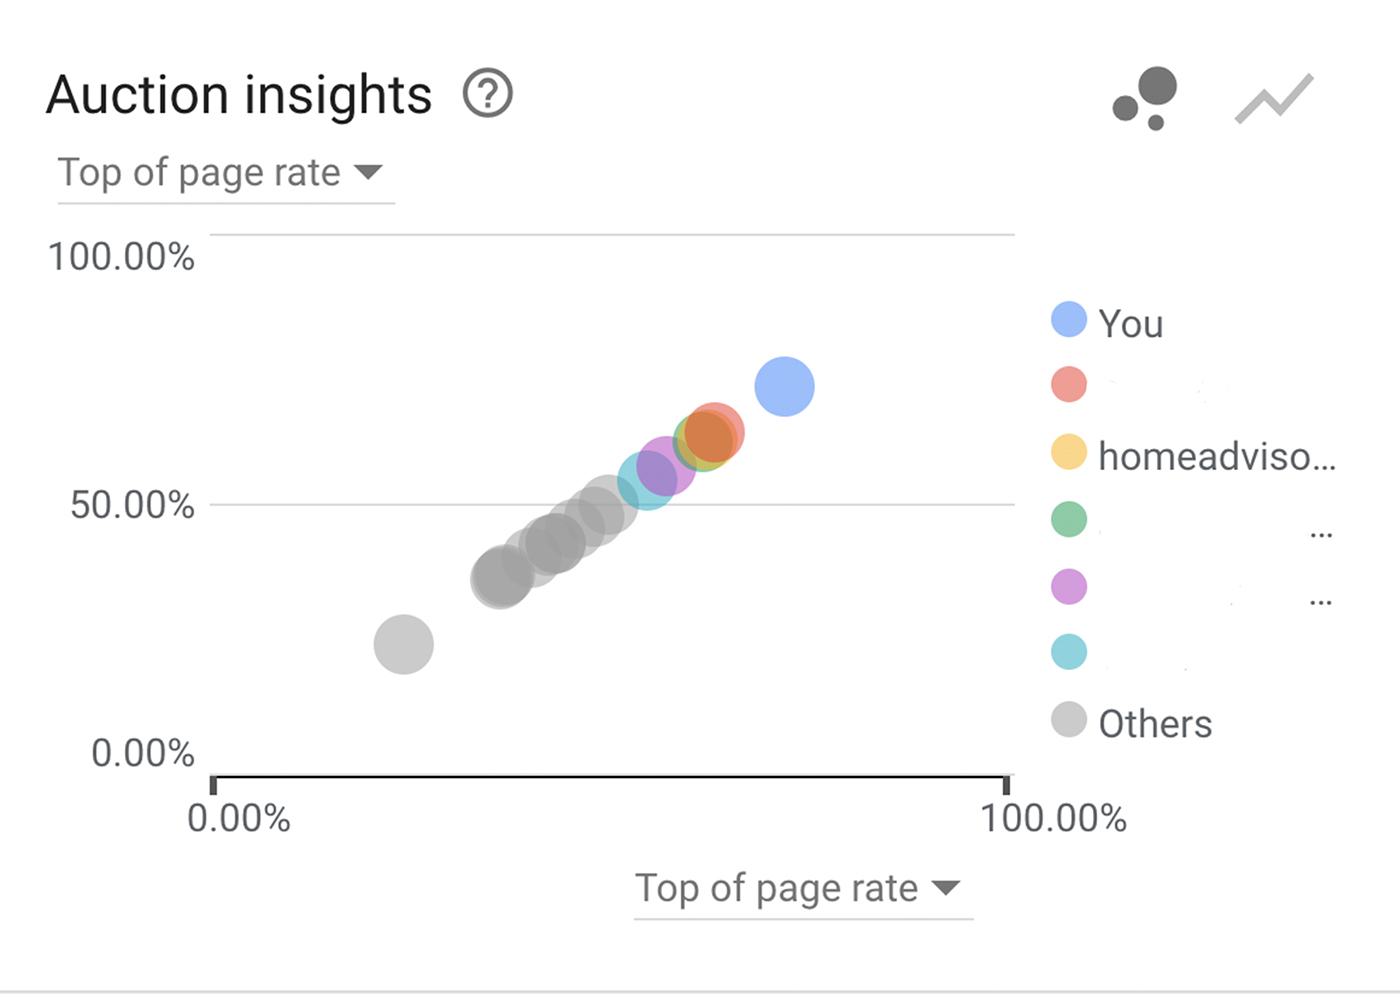This screenshot has width=1400, height=1000.
Task: Switch to the line chart view
Action: 1274,98
